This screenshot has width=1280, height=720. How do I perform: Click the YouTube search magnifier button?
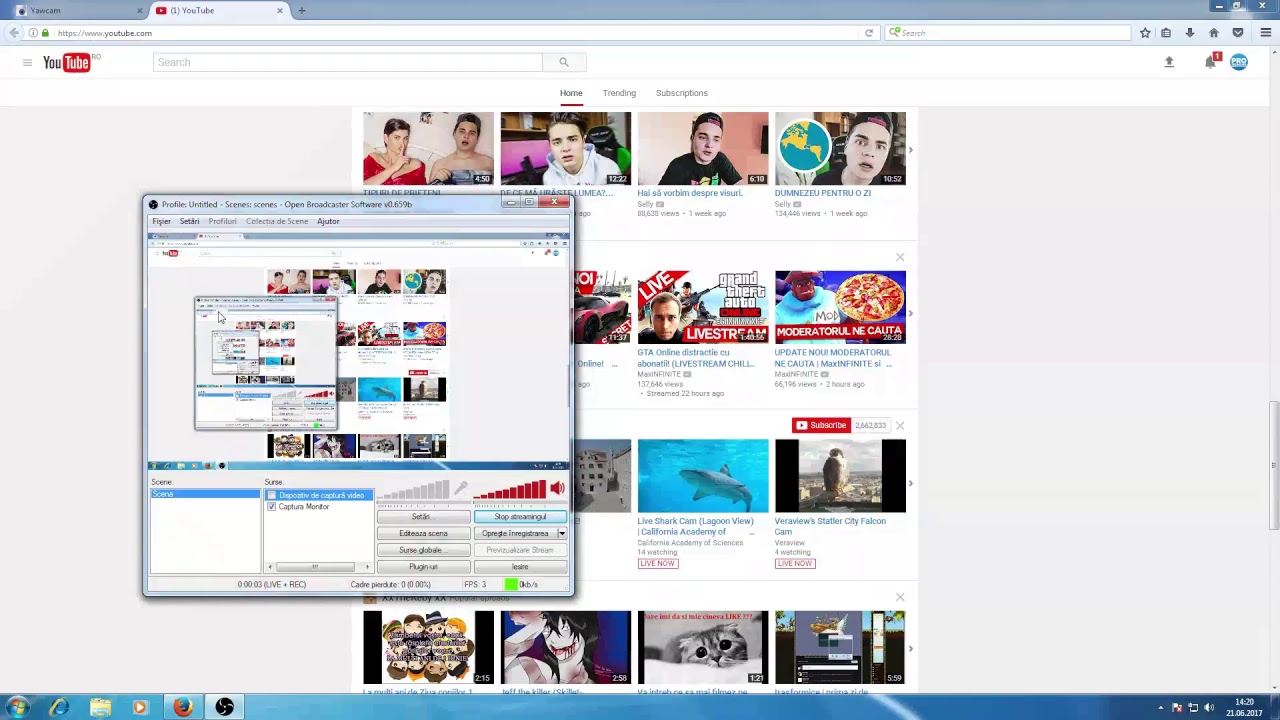click(x=564, y=62)
